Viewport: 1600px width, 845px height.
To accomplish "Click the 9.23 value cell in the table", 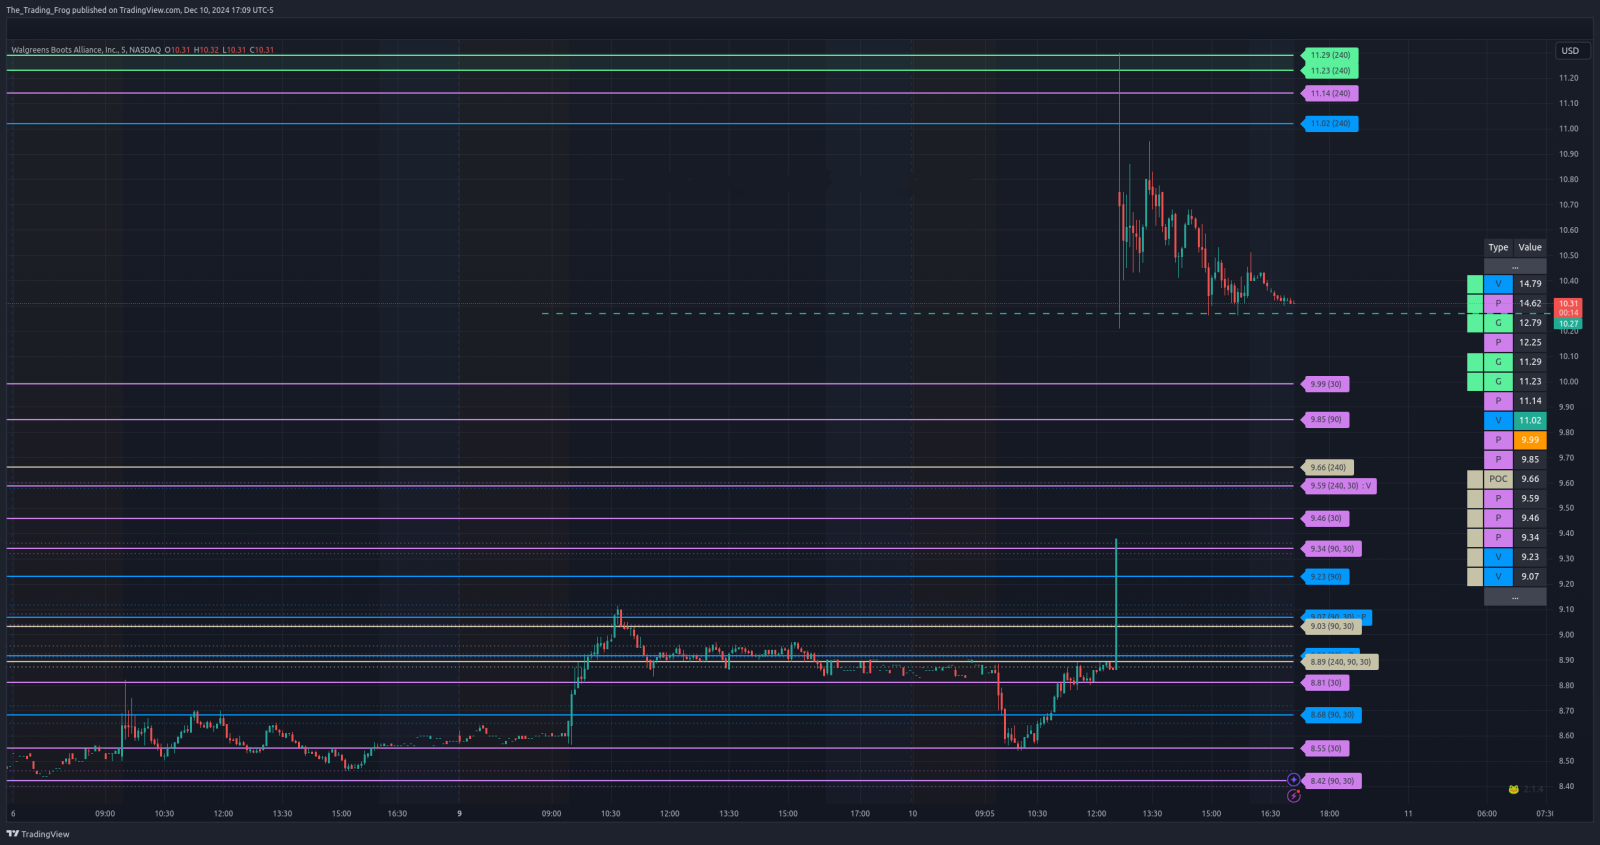I will point(1530,557).
